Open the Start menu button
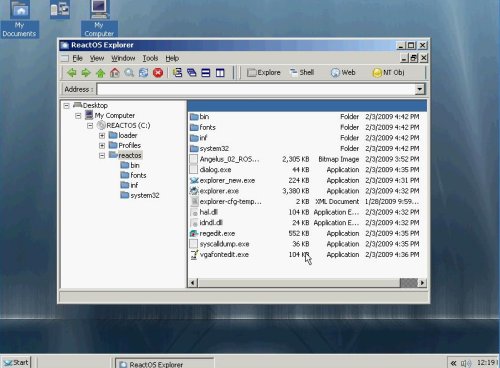Screen dimensions: 500x368 pos(16,363)
